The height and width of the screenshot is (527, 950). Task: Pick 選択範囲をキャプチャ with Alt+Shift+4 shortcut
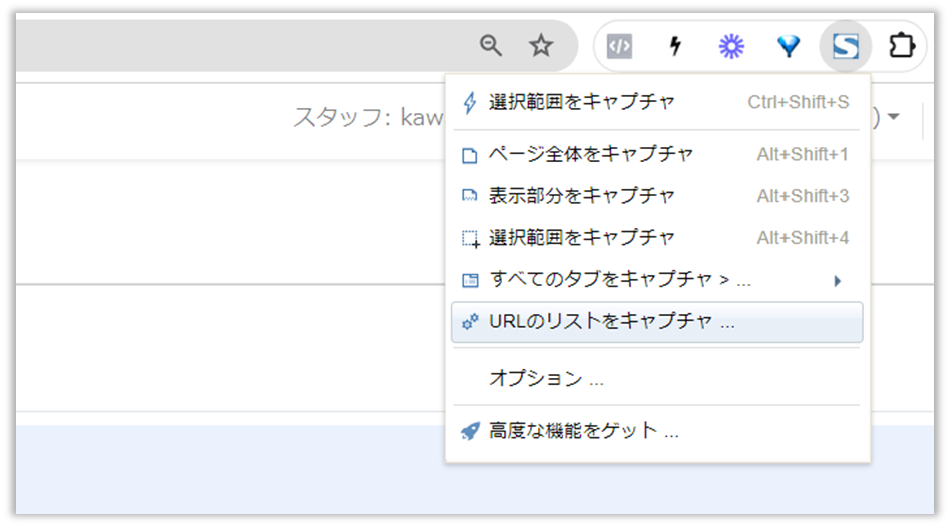(581, 238)
